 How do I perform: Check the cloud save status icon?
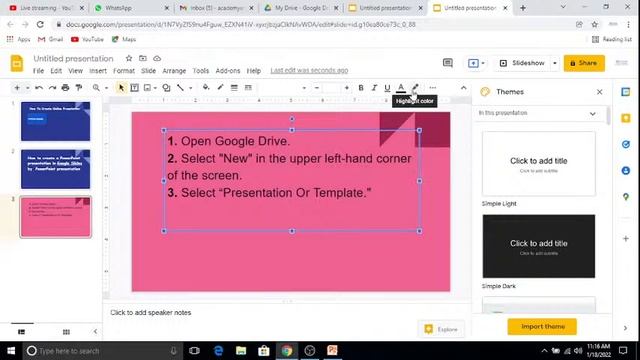click(x=157, y=58)
